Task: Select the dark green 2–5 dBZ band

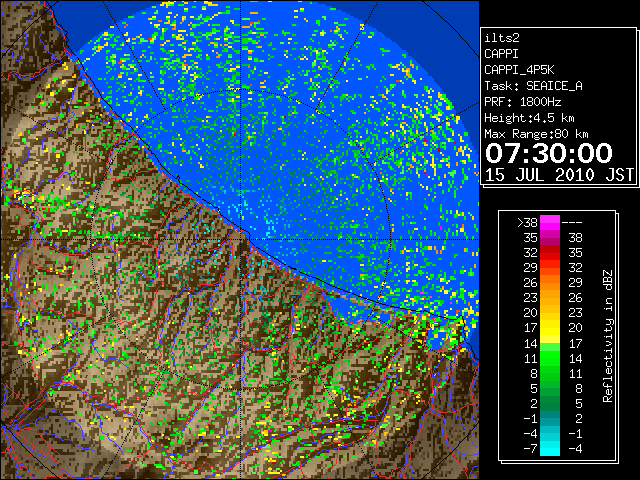Action: coord(550,403)
